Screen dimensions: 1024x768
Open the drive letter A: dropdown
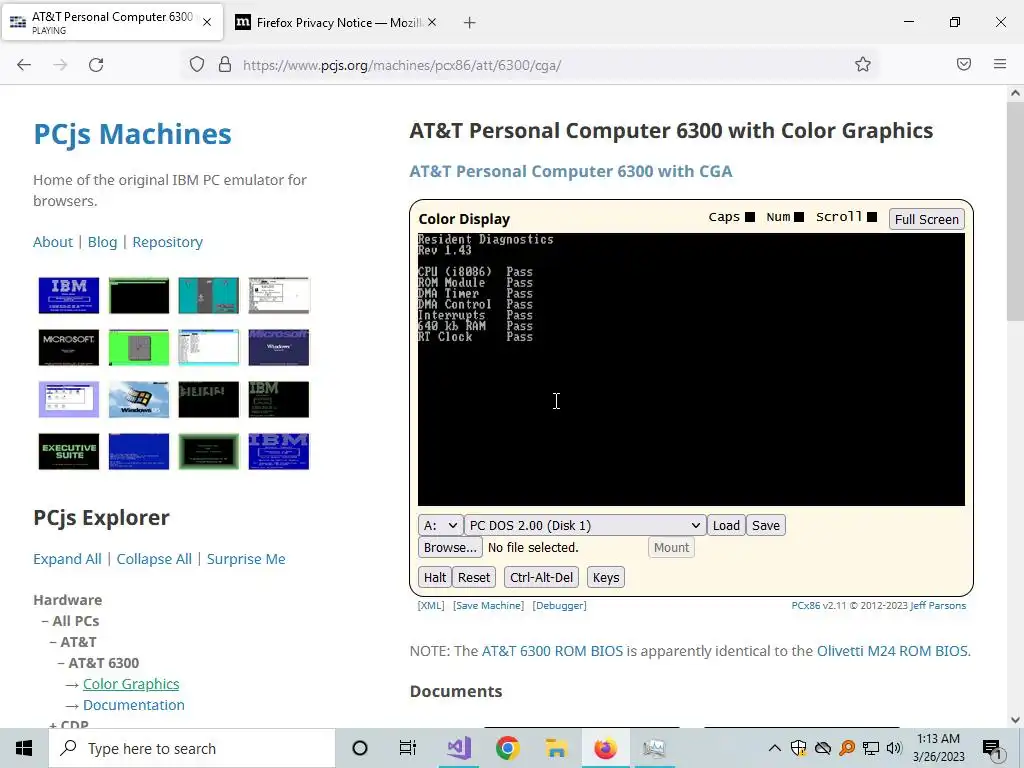click(x=440, y=526)
